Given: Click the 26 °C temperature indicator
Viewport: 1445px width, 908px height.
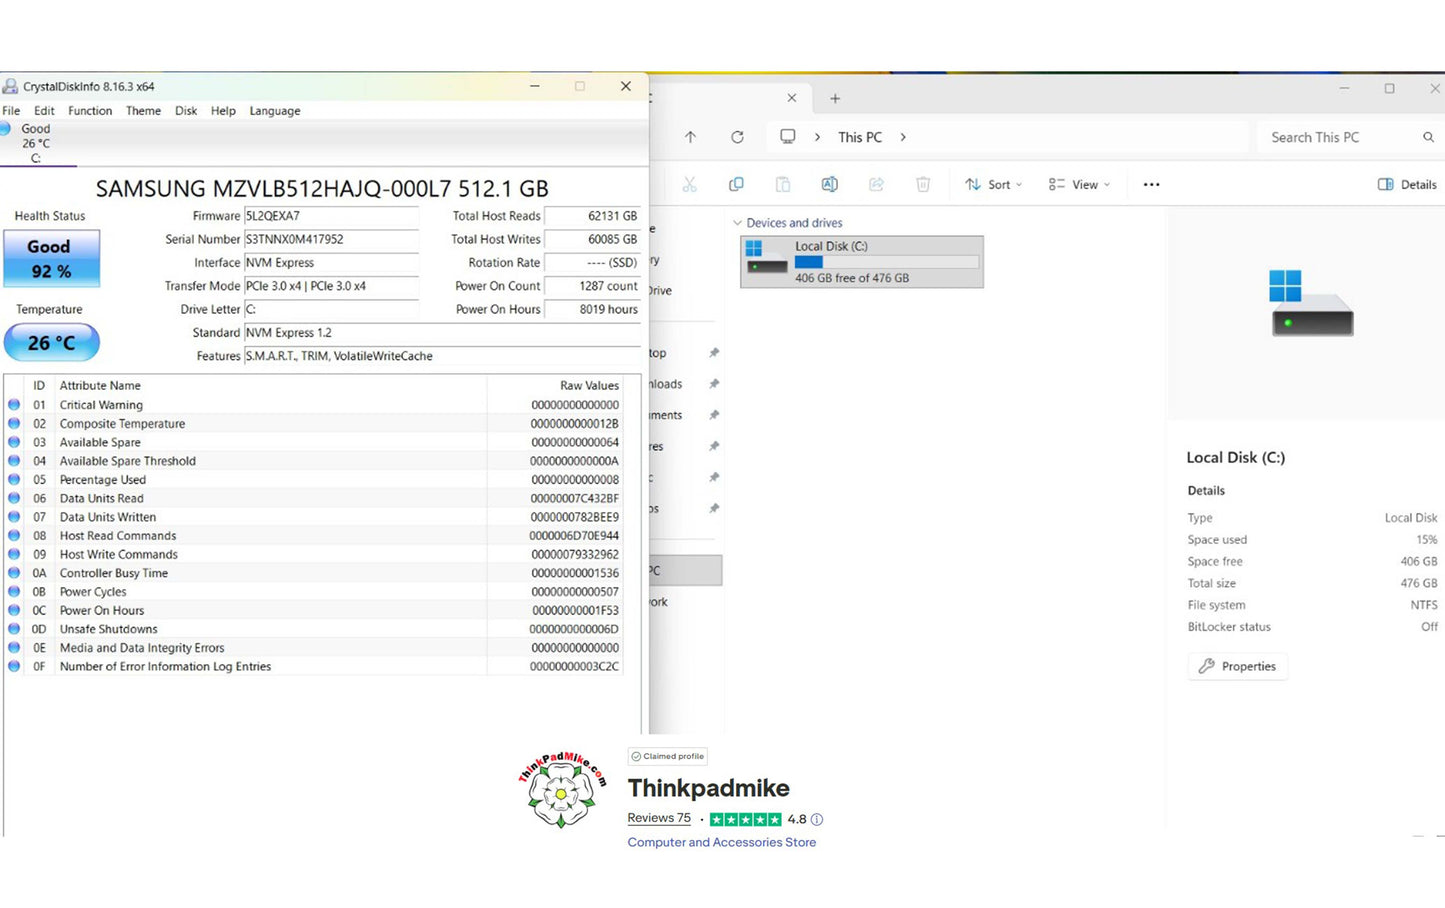Looking at the screenshot, I should [51, 343].
